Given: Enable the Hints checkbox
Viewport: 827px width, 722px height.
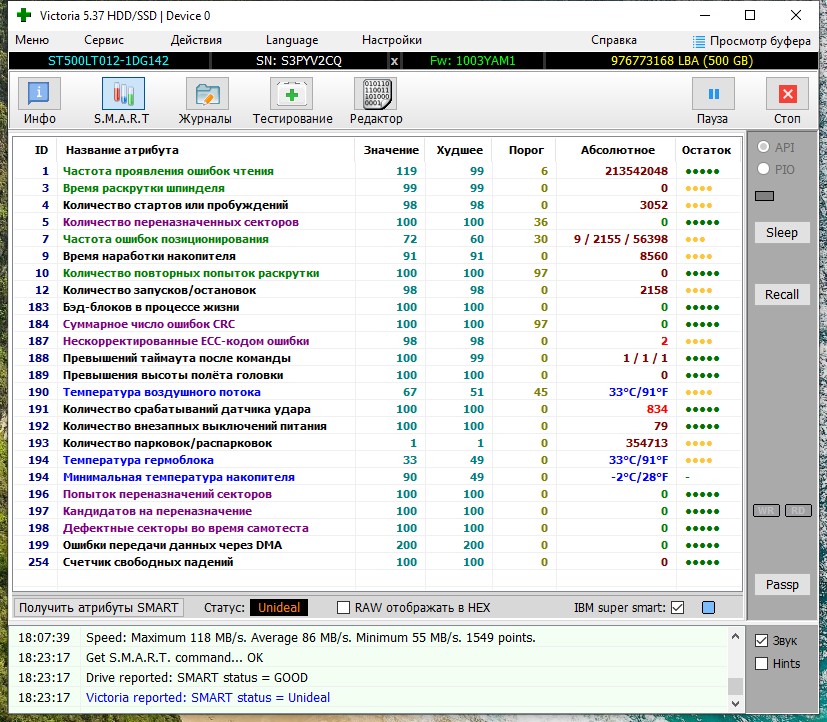Looking at the screenshot, I should tap(761, 663).
